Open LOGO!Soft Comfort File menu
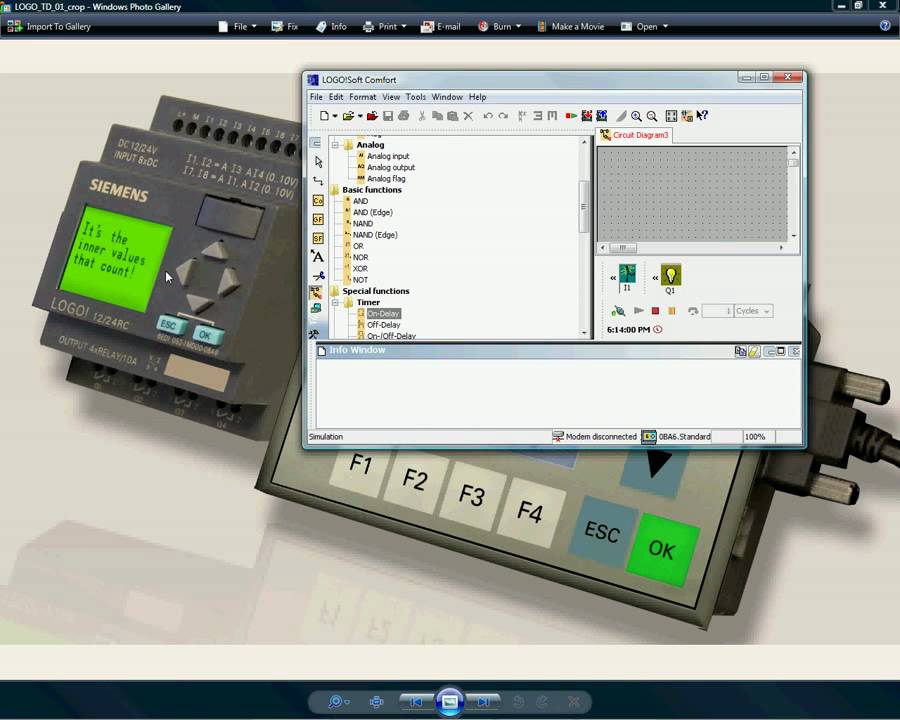900x720 pixels. pos(316,97)
